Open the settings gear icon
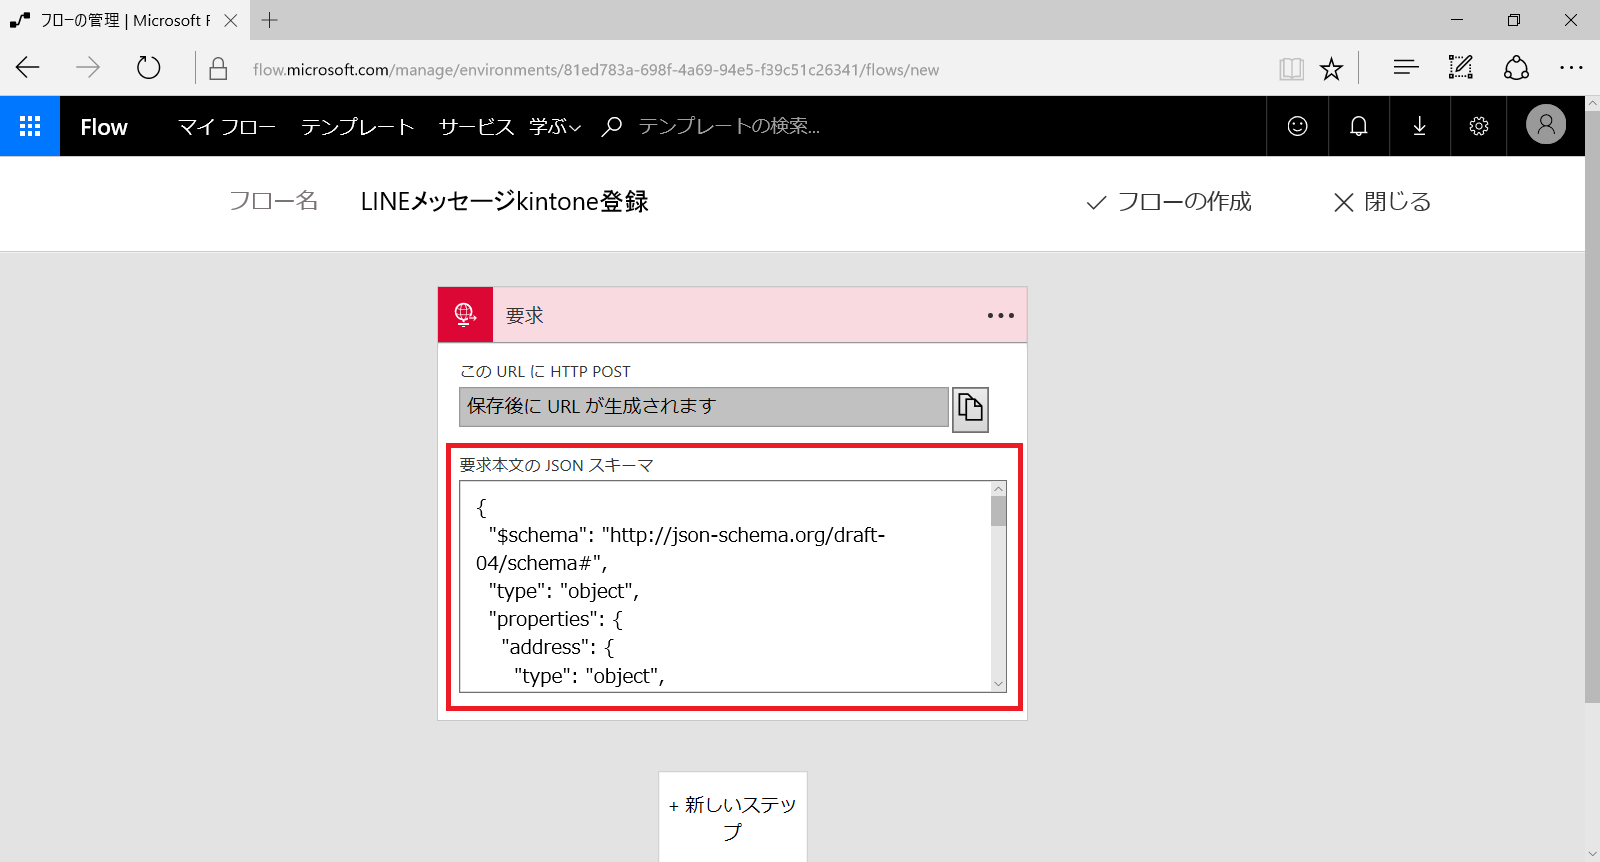Image resolution: width=1600 pixels, height=862 pixels. pyautogui.click(x=1479, y=126)
